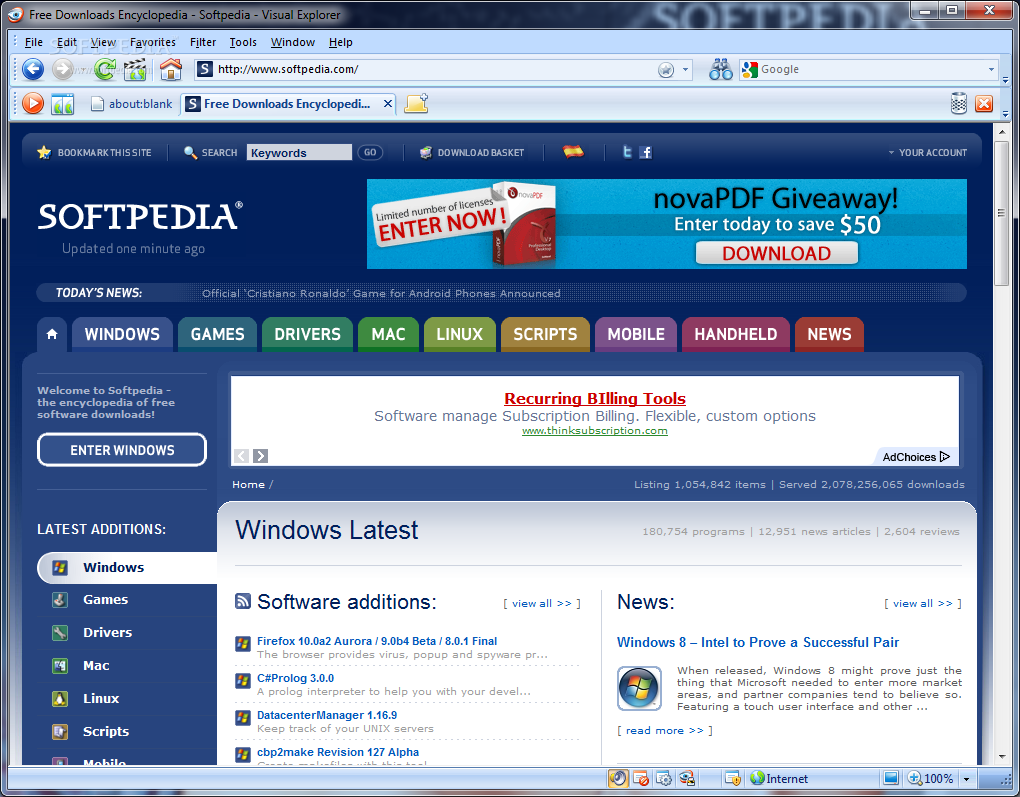Click the window settings gear icon in the status bar
Screen dimensions: 1020x797
(x=664, y=778)
